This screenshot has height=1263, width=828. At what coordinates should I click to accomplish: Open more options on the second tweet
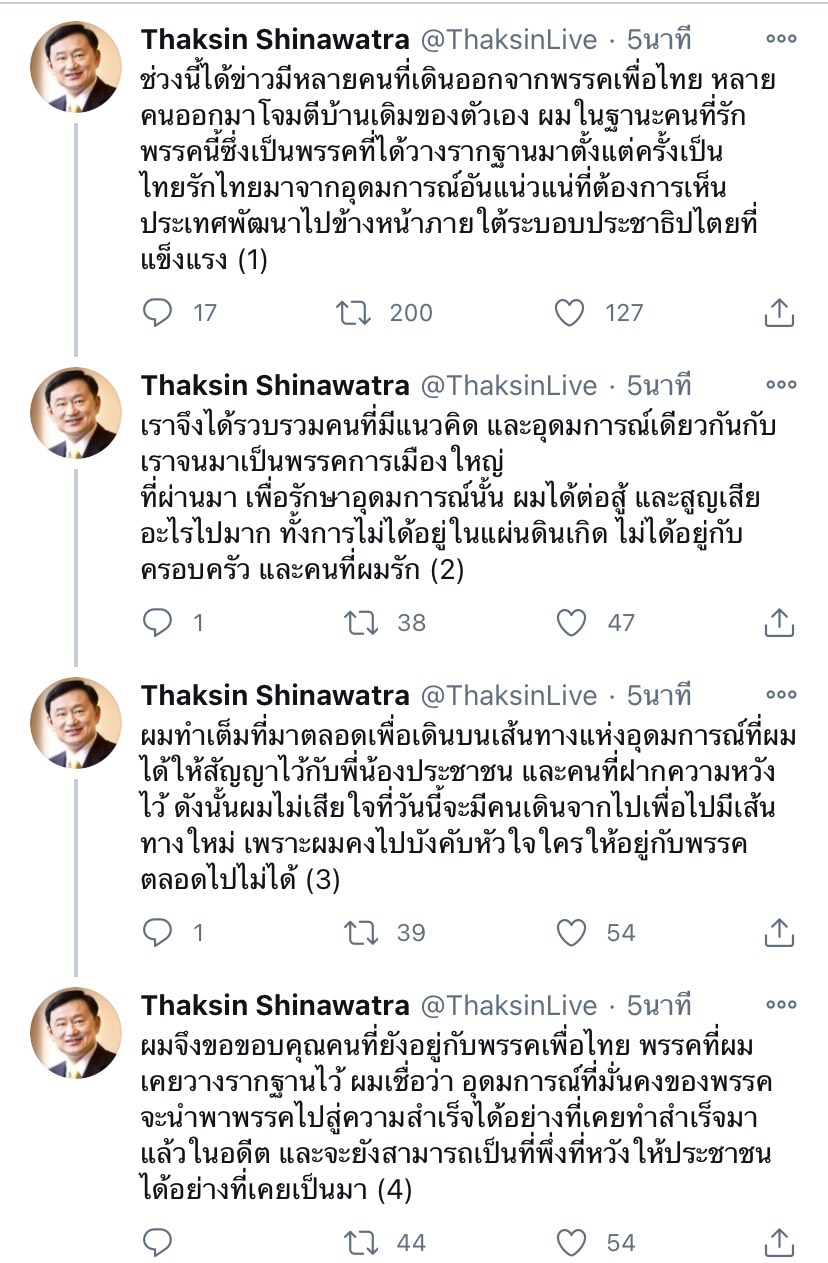(x=780, y=385)
